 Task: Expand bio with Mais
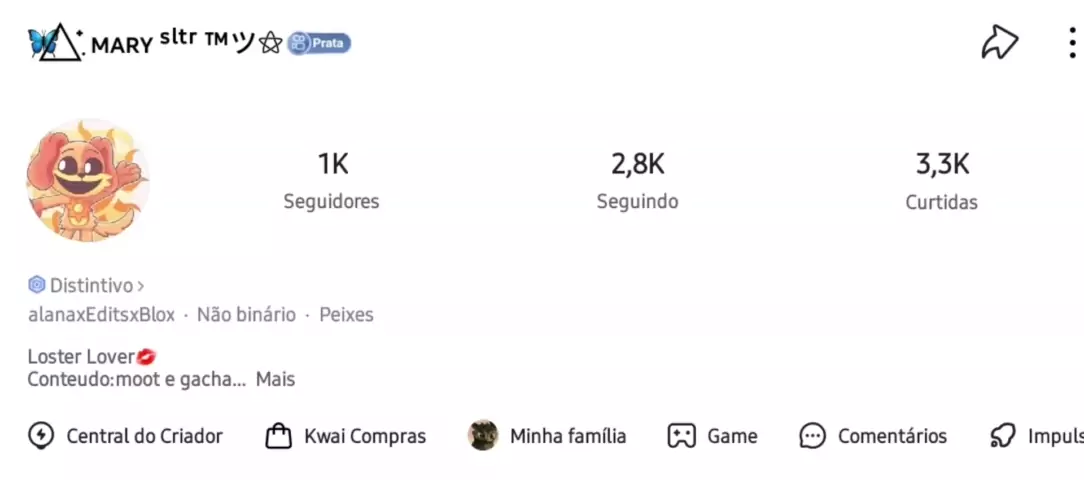point(275,379)
